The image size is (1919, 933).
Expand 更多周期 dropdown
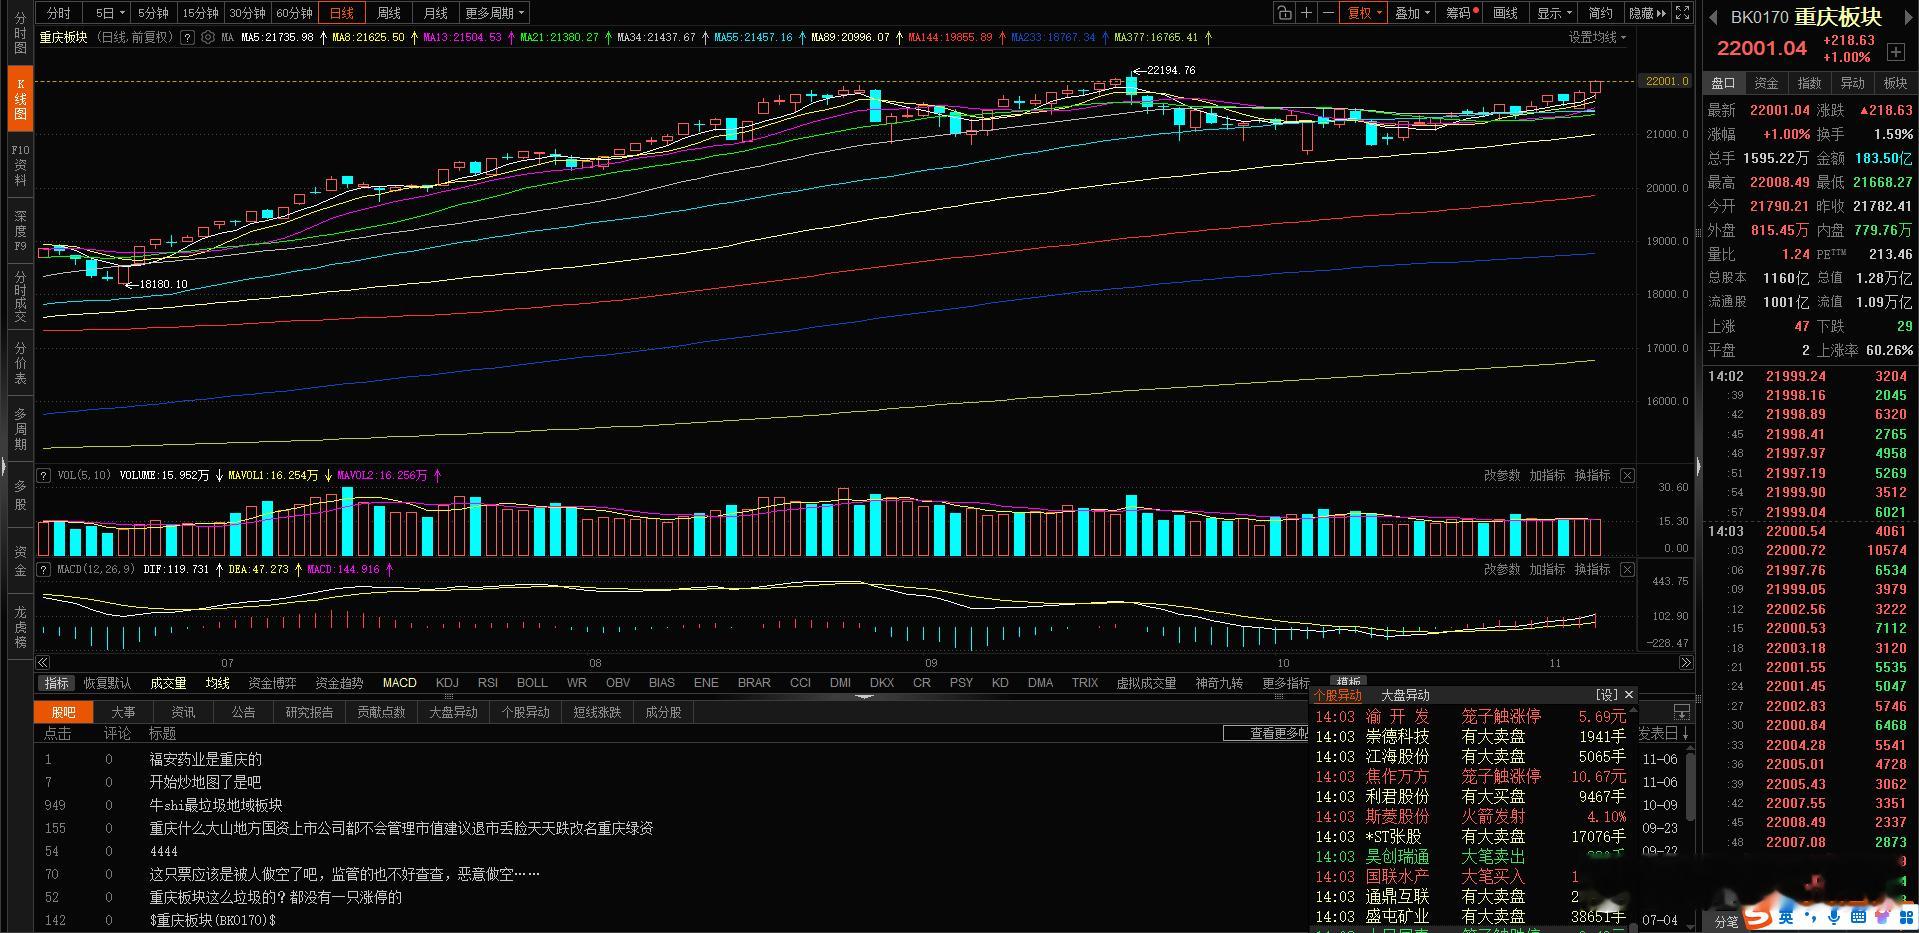495,13
